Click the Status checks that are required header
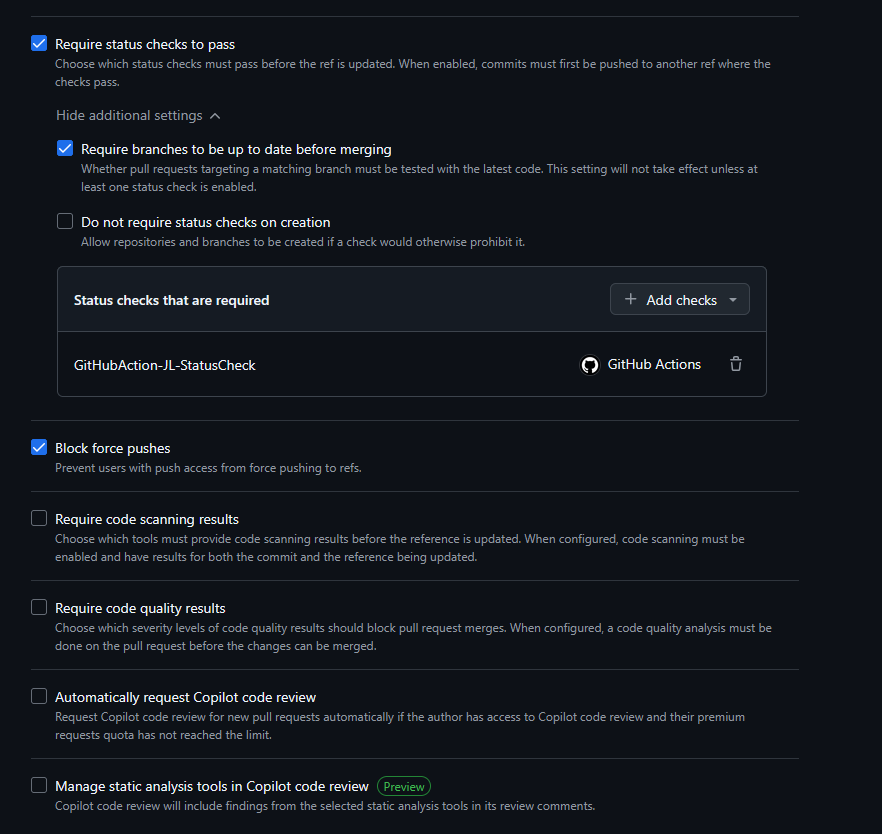The height and width of the screenshot is (834, 882). coord(171,299)
